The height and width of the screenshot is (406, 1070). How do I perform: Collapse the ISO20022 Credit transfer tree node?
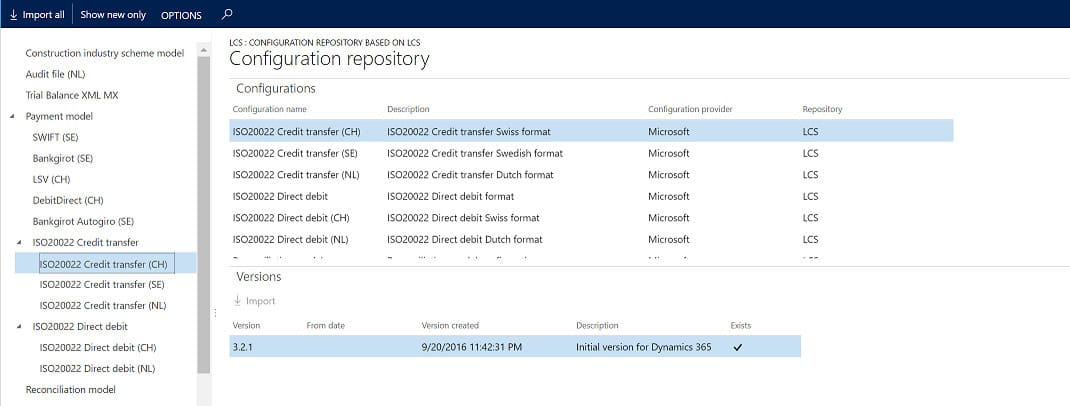[x=19, y=243]
